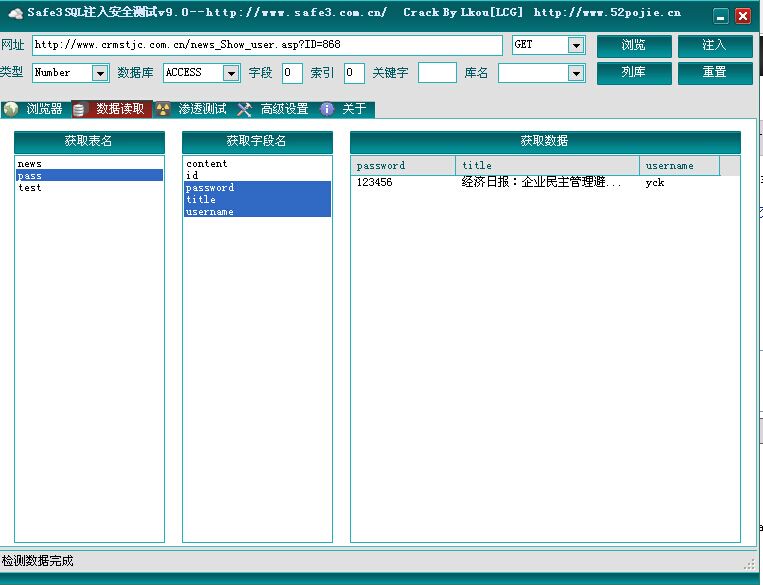Click the info icon on 关于 tab

[327, 109]
